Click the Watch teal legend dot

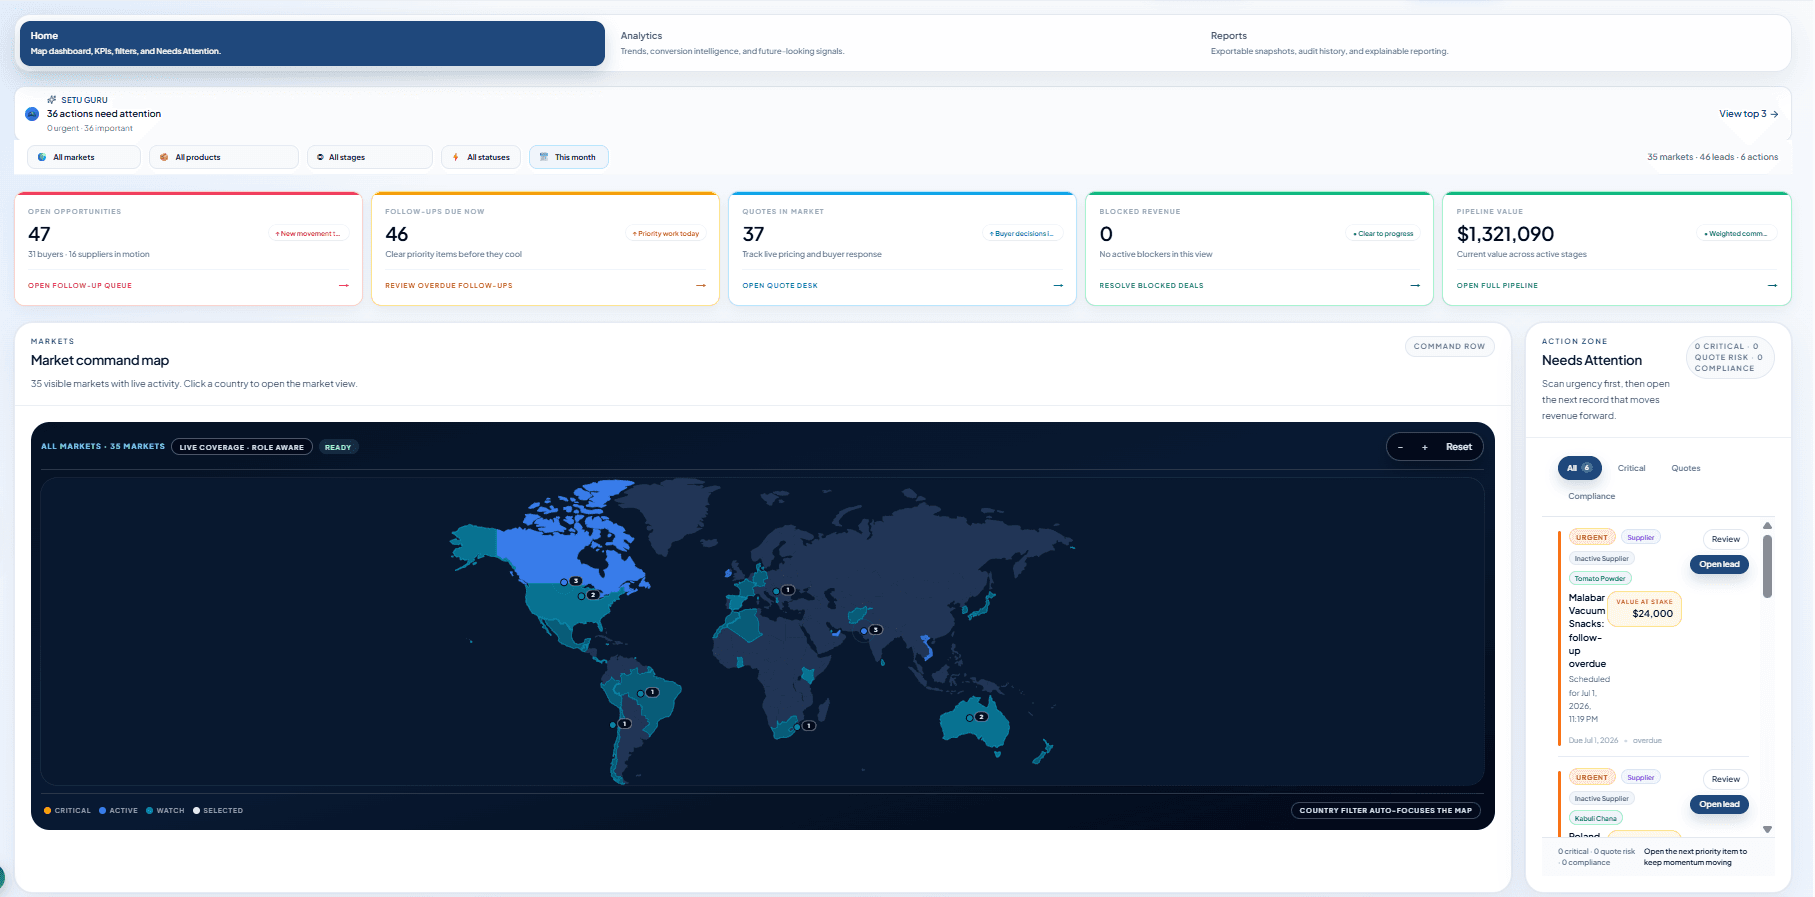[x=149, y=811]
